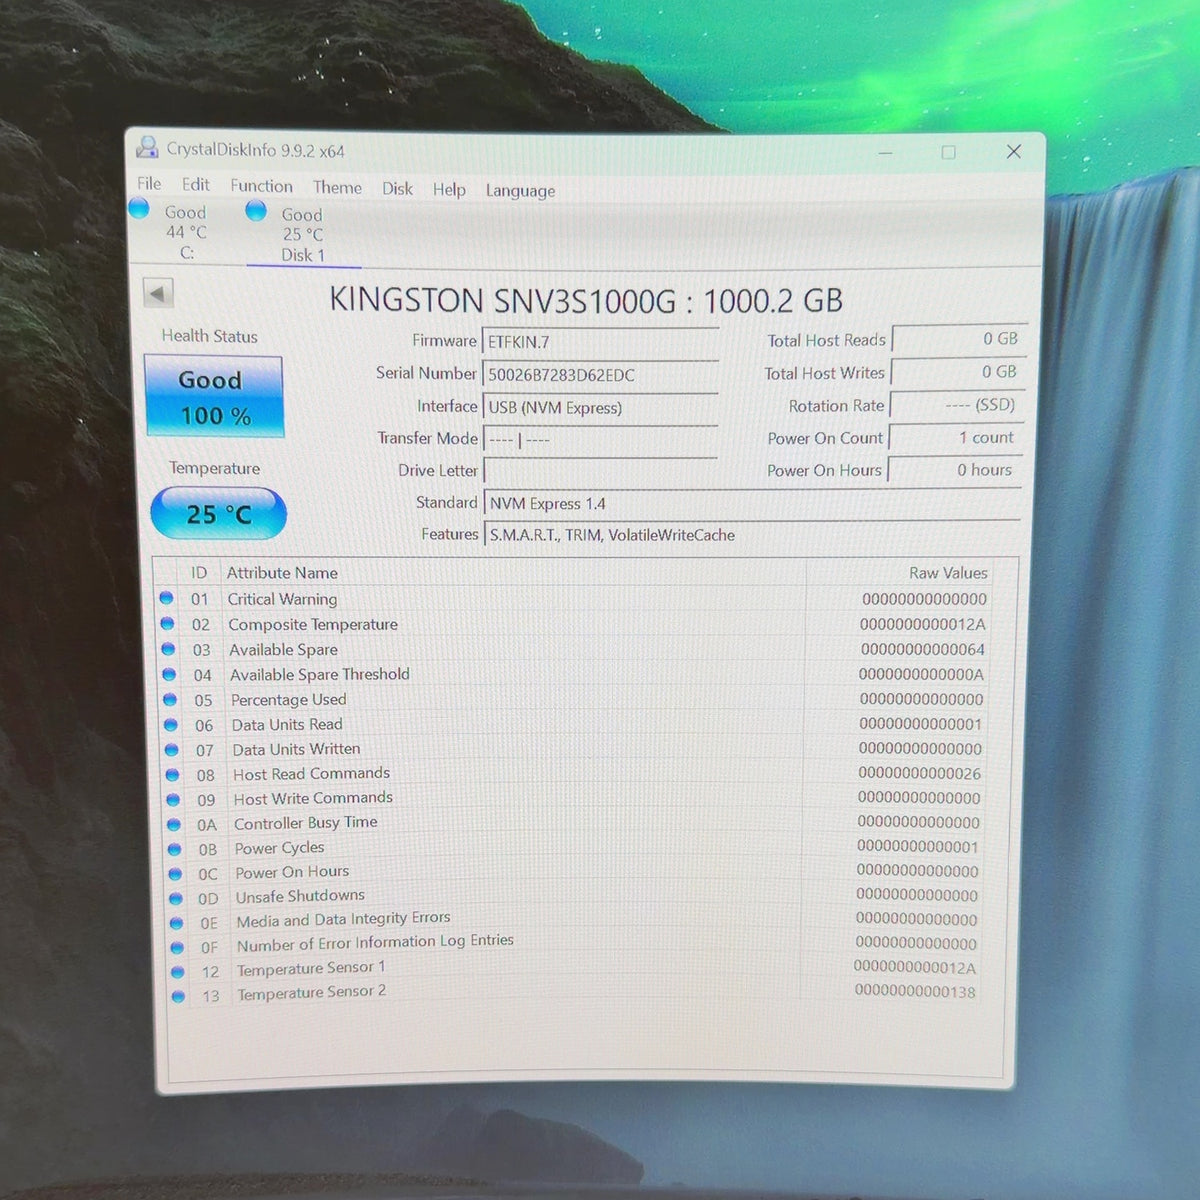Image resolution: width=1200 pixels, height=1200 pixels.
Task: Click the status dot for Critical Warning
Action: [166, 598]
